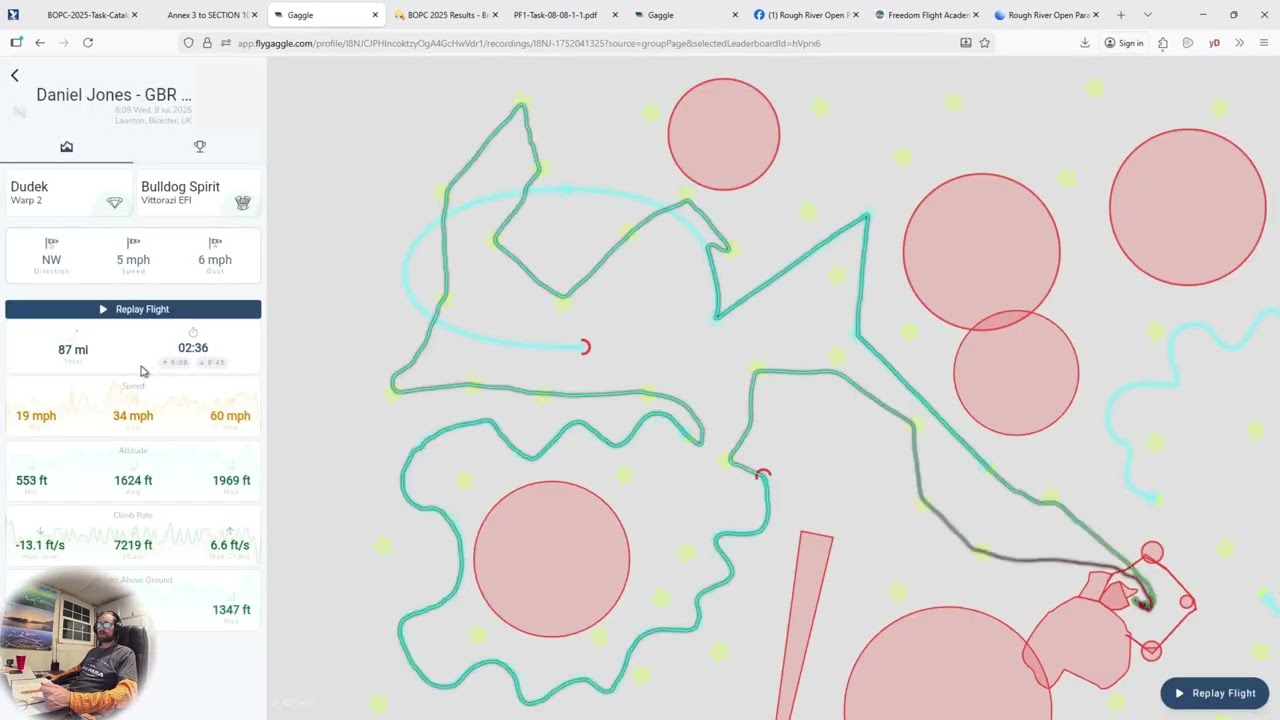Toggle reader view in address bar
This screenshot has height=720, width=1280.
(965, 43)
